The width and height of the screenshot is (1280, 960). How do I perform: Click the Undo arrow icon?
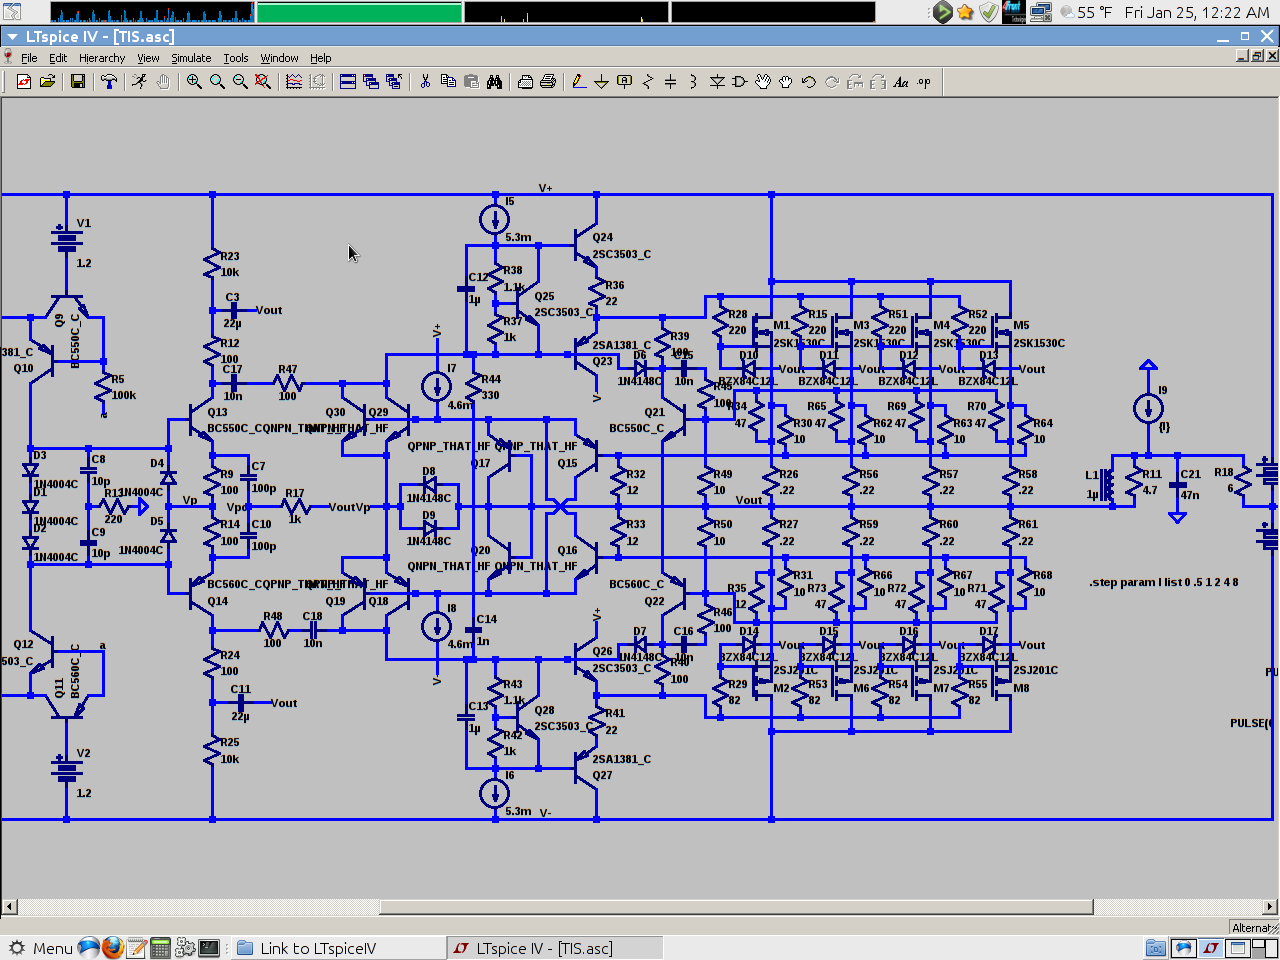(x=809, y=82)
